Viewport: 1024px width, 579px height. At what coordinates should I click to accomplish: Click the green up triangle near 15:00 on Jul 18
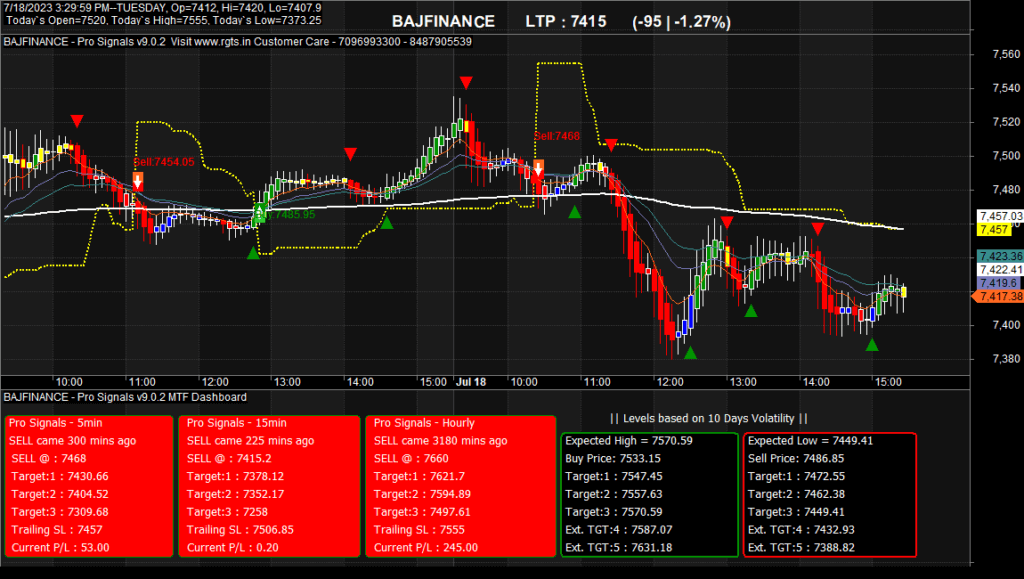point(872,345)
